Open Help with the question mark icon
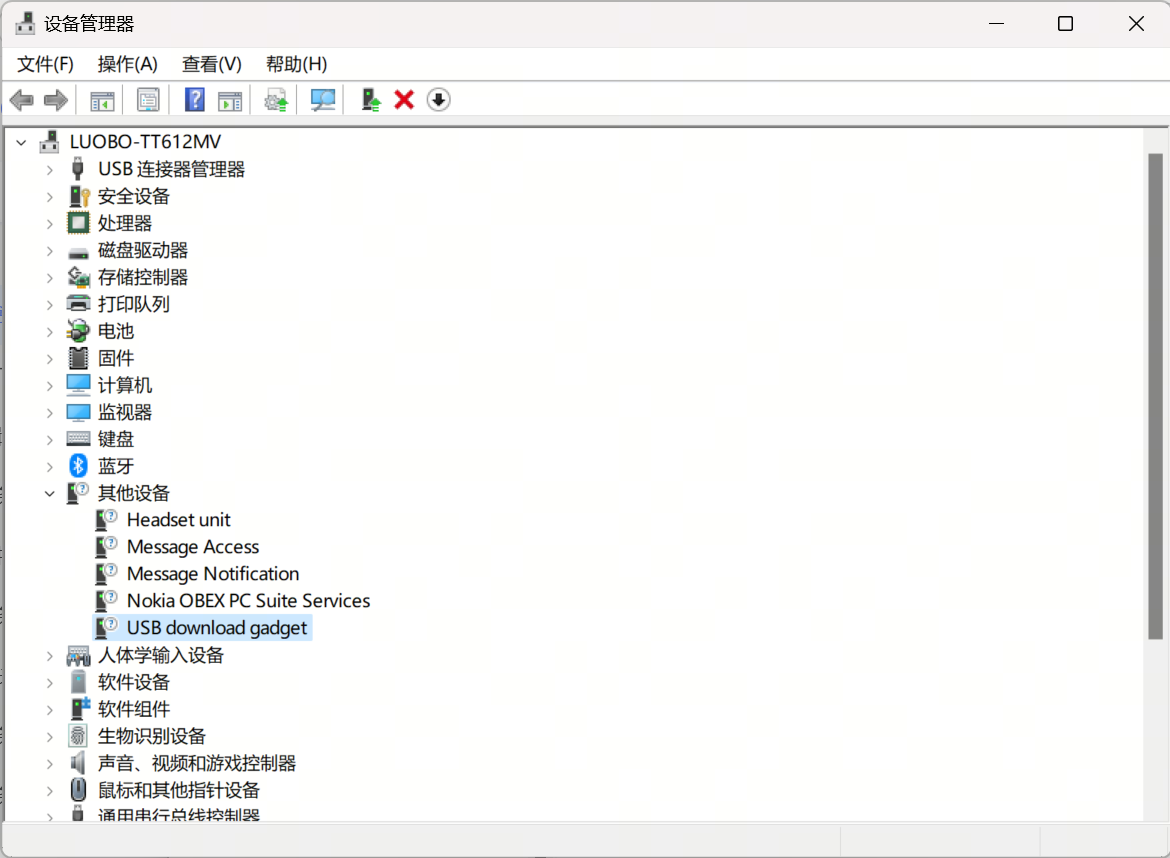 195,100
